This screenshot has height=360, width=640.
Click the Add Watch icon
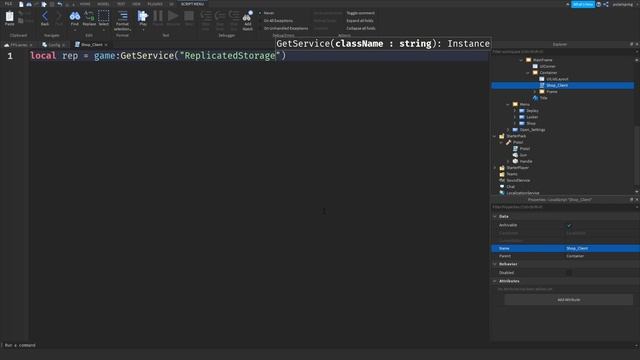point(247,16)
